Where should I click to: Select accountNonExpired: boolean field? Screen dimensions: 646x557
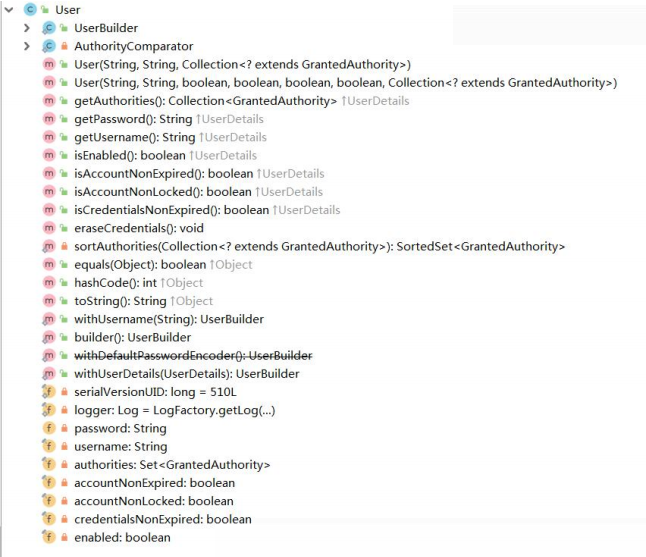154,482
